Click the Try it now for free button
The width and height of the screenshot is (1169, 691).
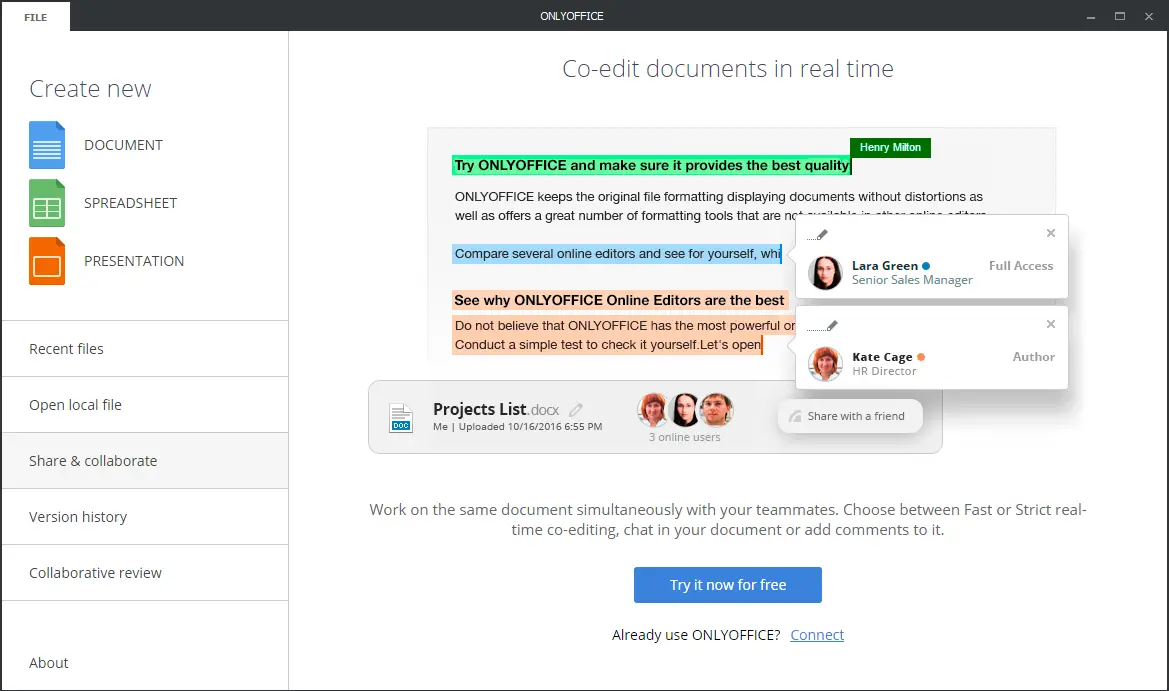[x=728, y=585]
